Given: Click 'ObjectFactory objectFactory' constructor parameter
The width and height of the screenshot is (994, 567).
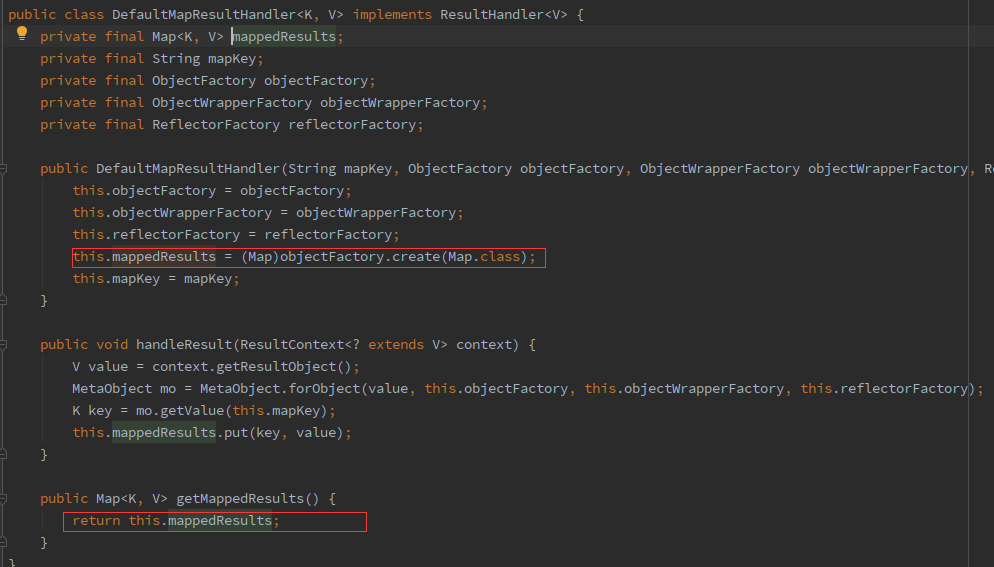Looking at the screenshot, I should pos(515,169).
